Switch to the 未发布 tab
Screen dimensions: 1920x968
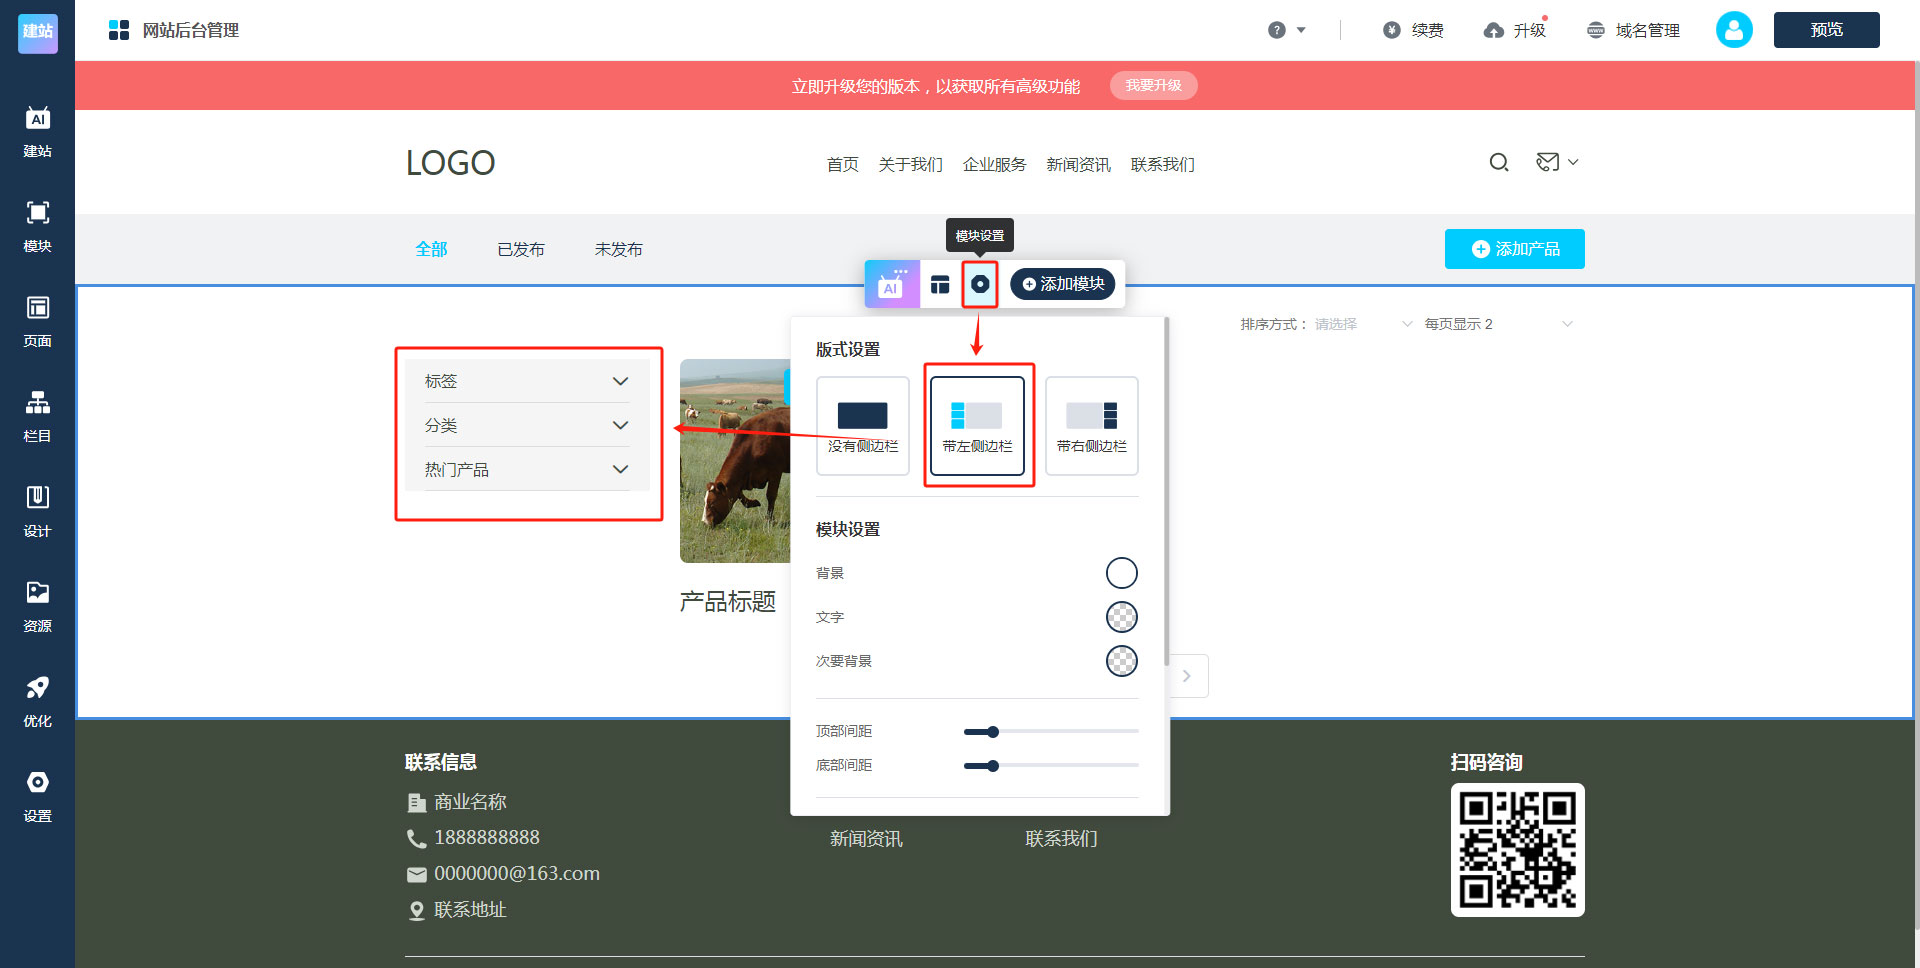point(619,249)
